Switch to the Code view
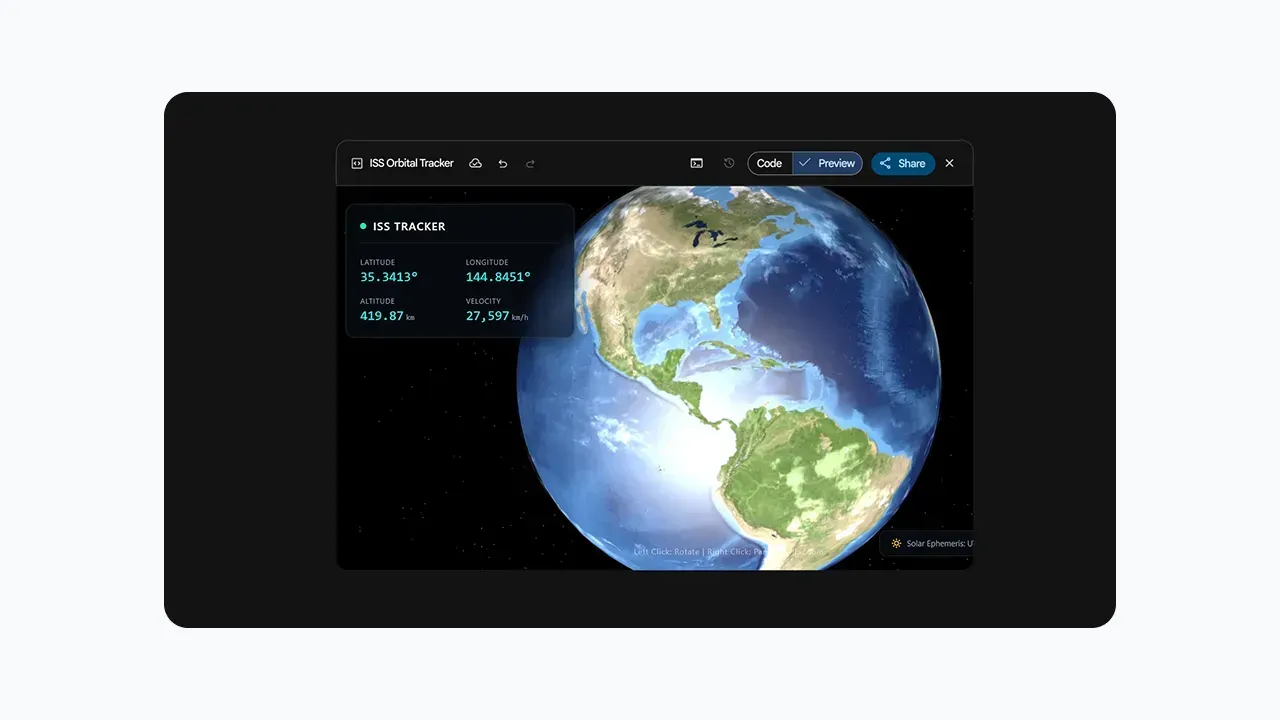Image resolution: width=1280 pixels, height=720 pixels. (770, 163)
